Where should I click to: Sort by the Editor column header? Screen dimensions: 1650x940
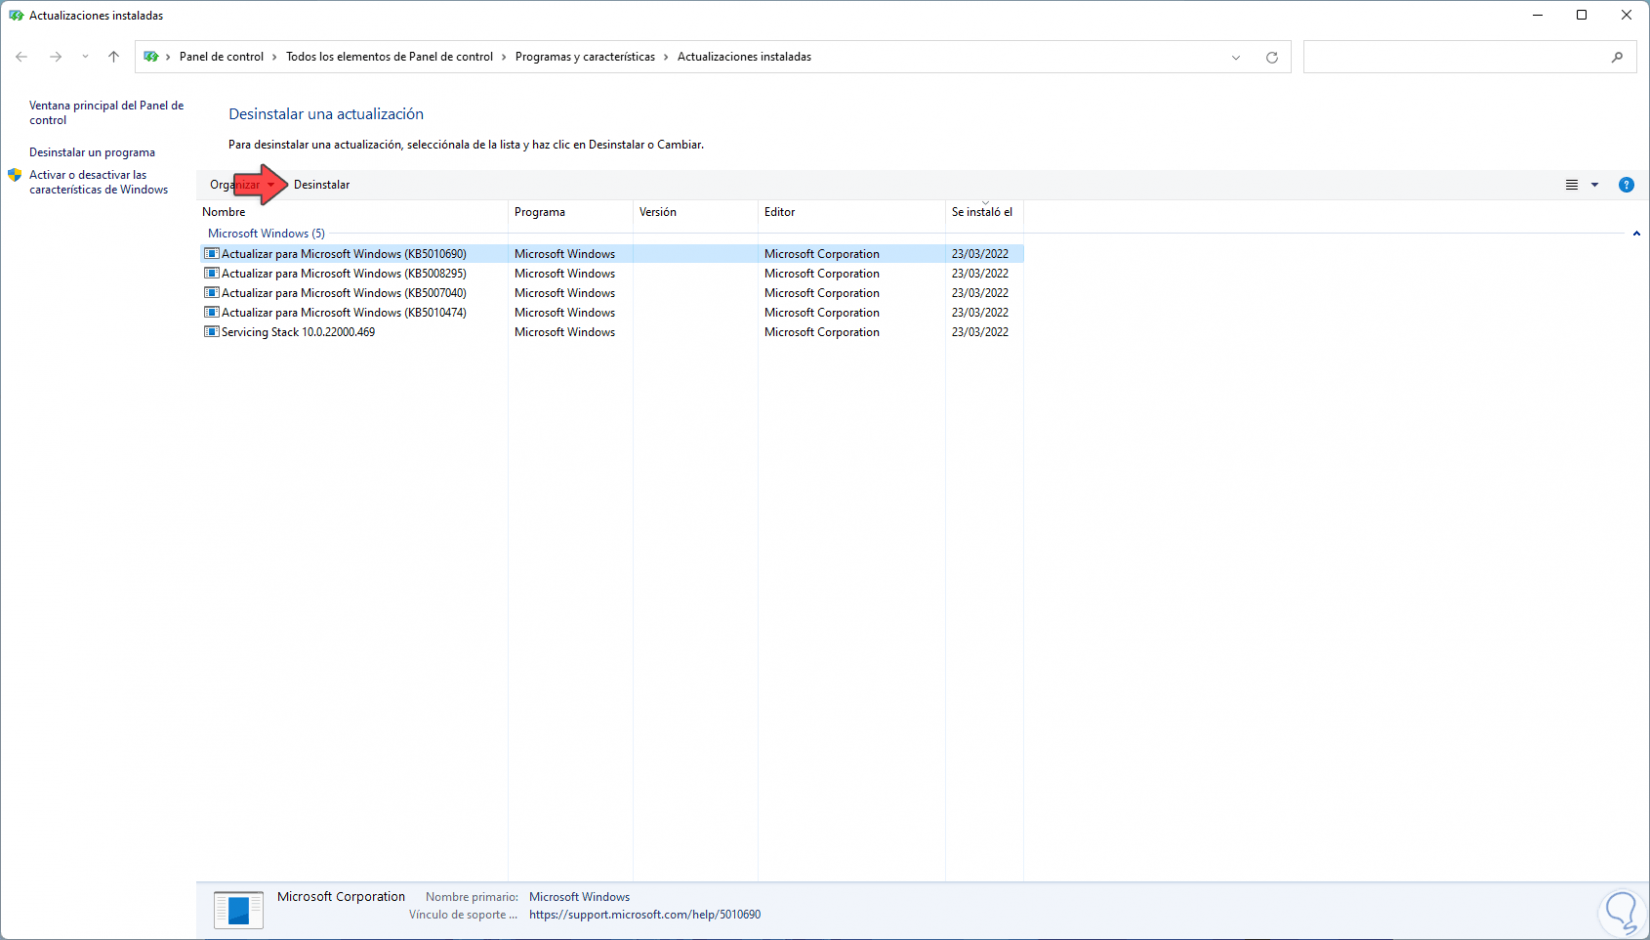(851, 212)
